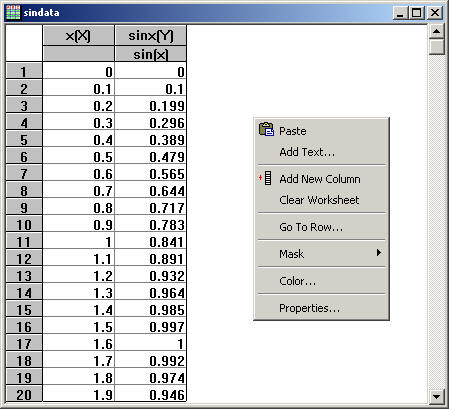Click the scroll up arrow
Viewport: 449px width, 409px height.
tap(436, 31)
